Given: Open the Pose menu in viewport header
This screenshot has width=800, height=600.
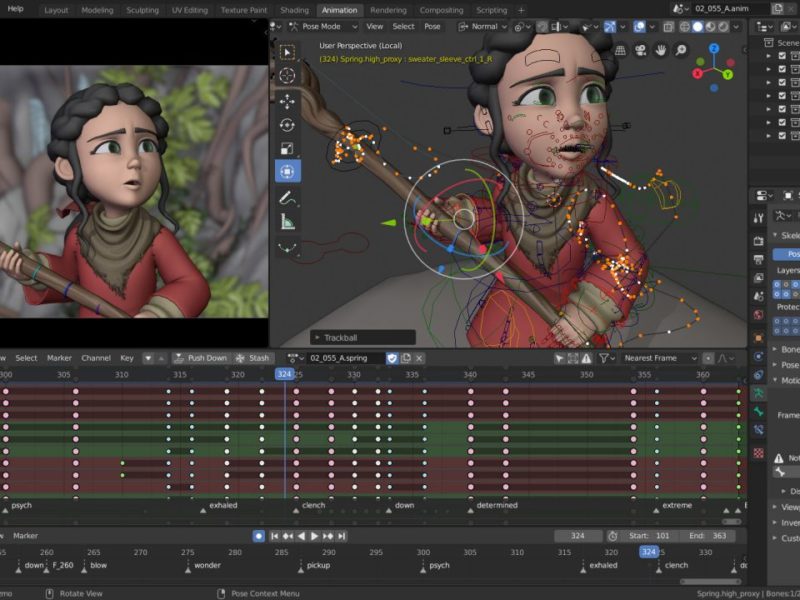Looking at the screenshot, I should point(432,27).
